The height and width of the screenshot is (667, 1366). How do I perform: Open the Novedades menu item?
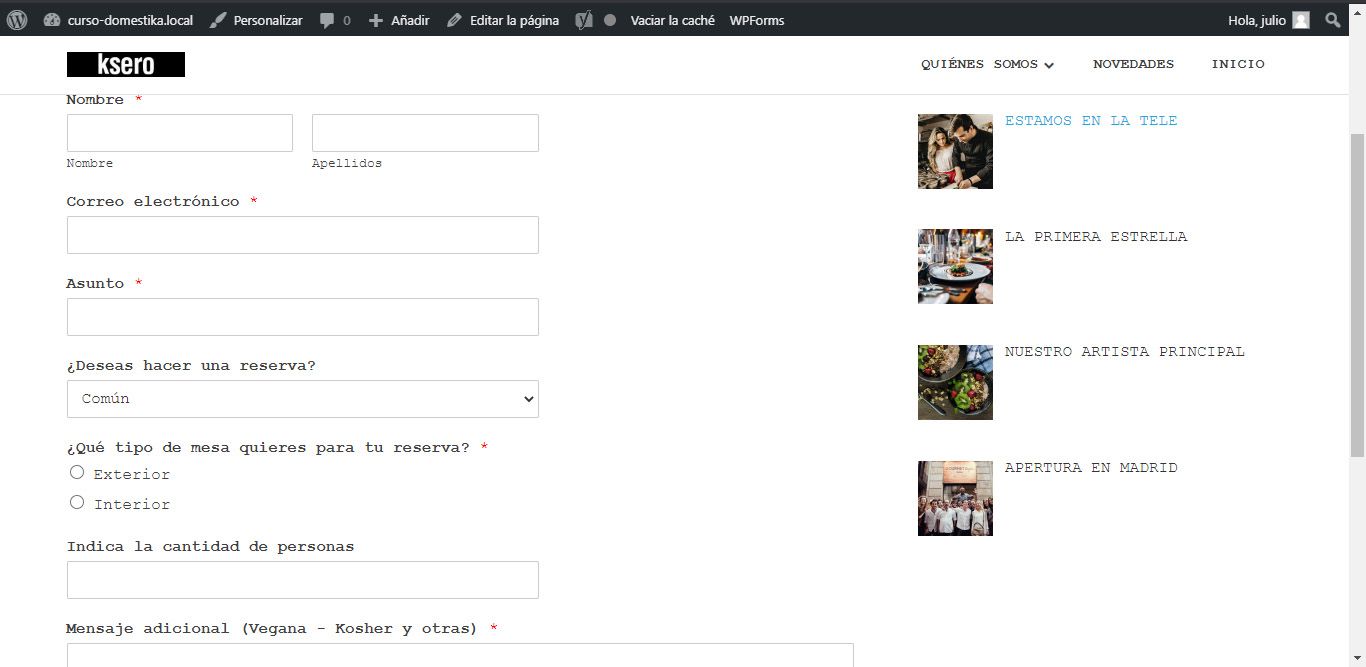[x=1133, y=64]
